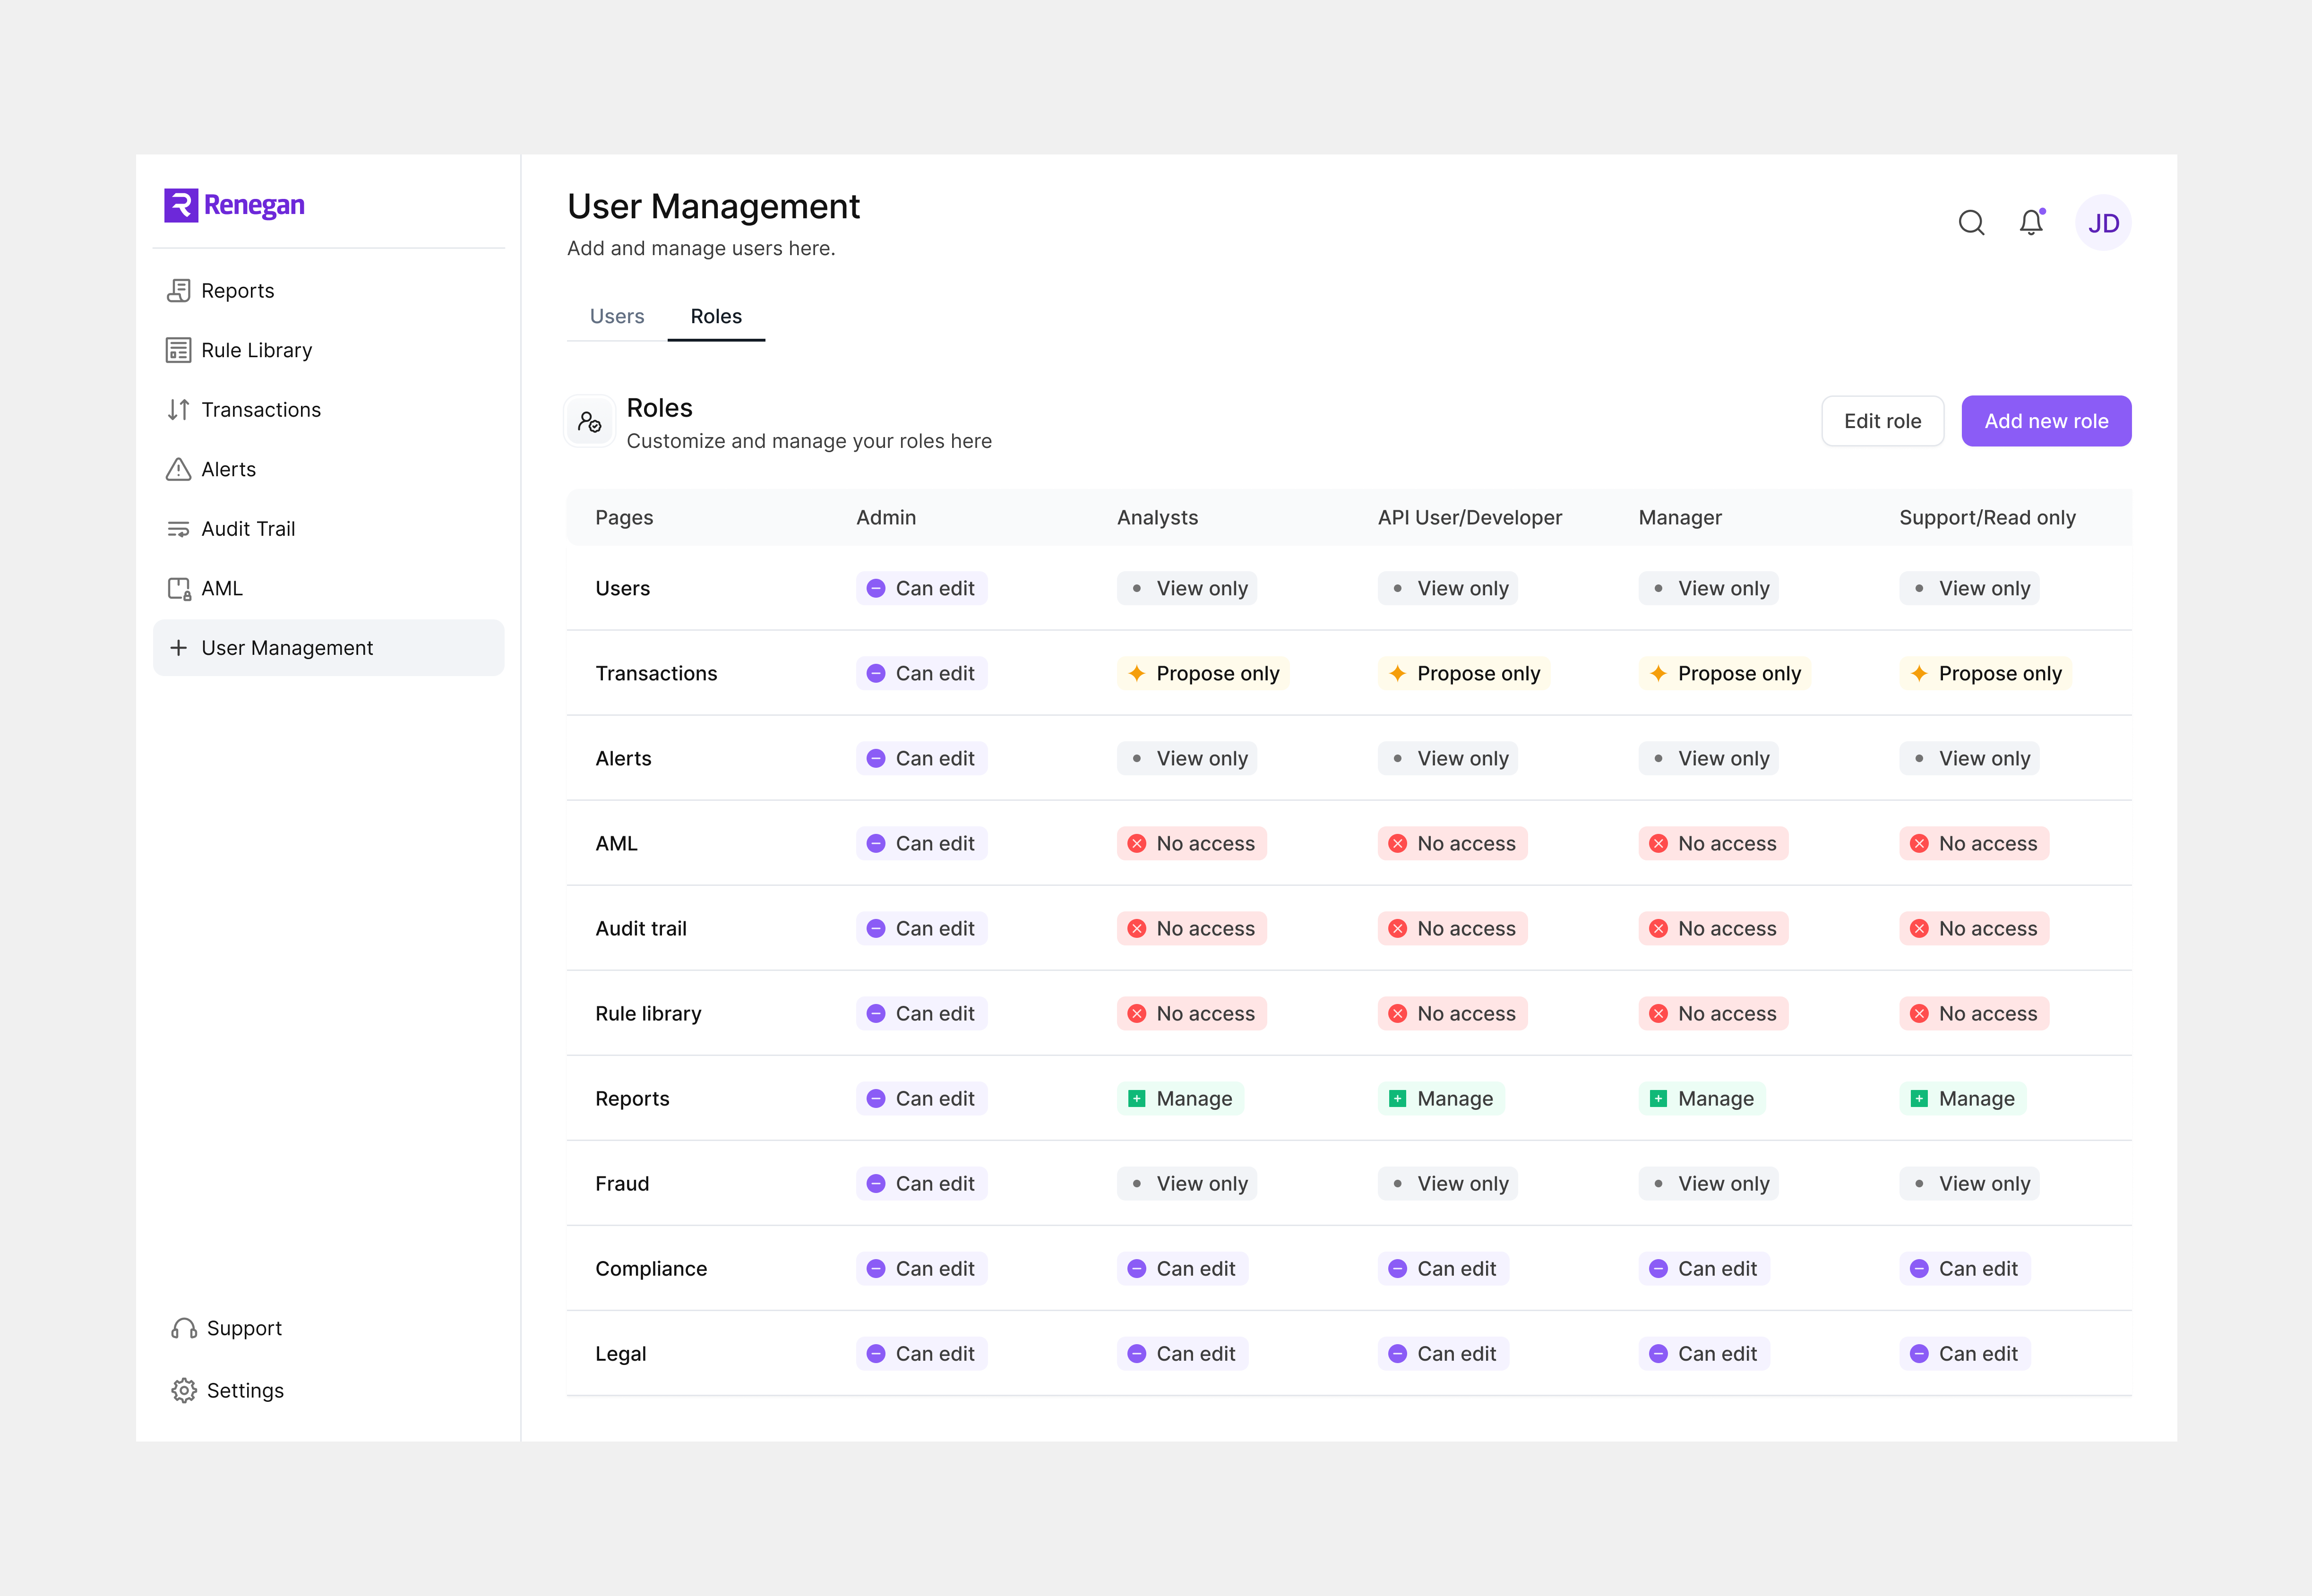This screenshot has height=1596, width=2312.
Task: Select User Management in the sidebar
Action: tap(328, 648)
